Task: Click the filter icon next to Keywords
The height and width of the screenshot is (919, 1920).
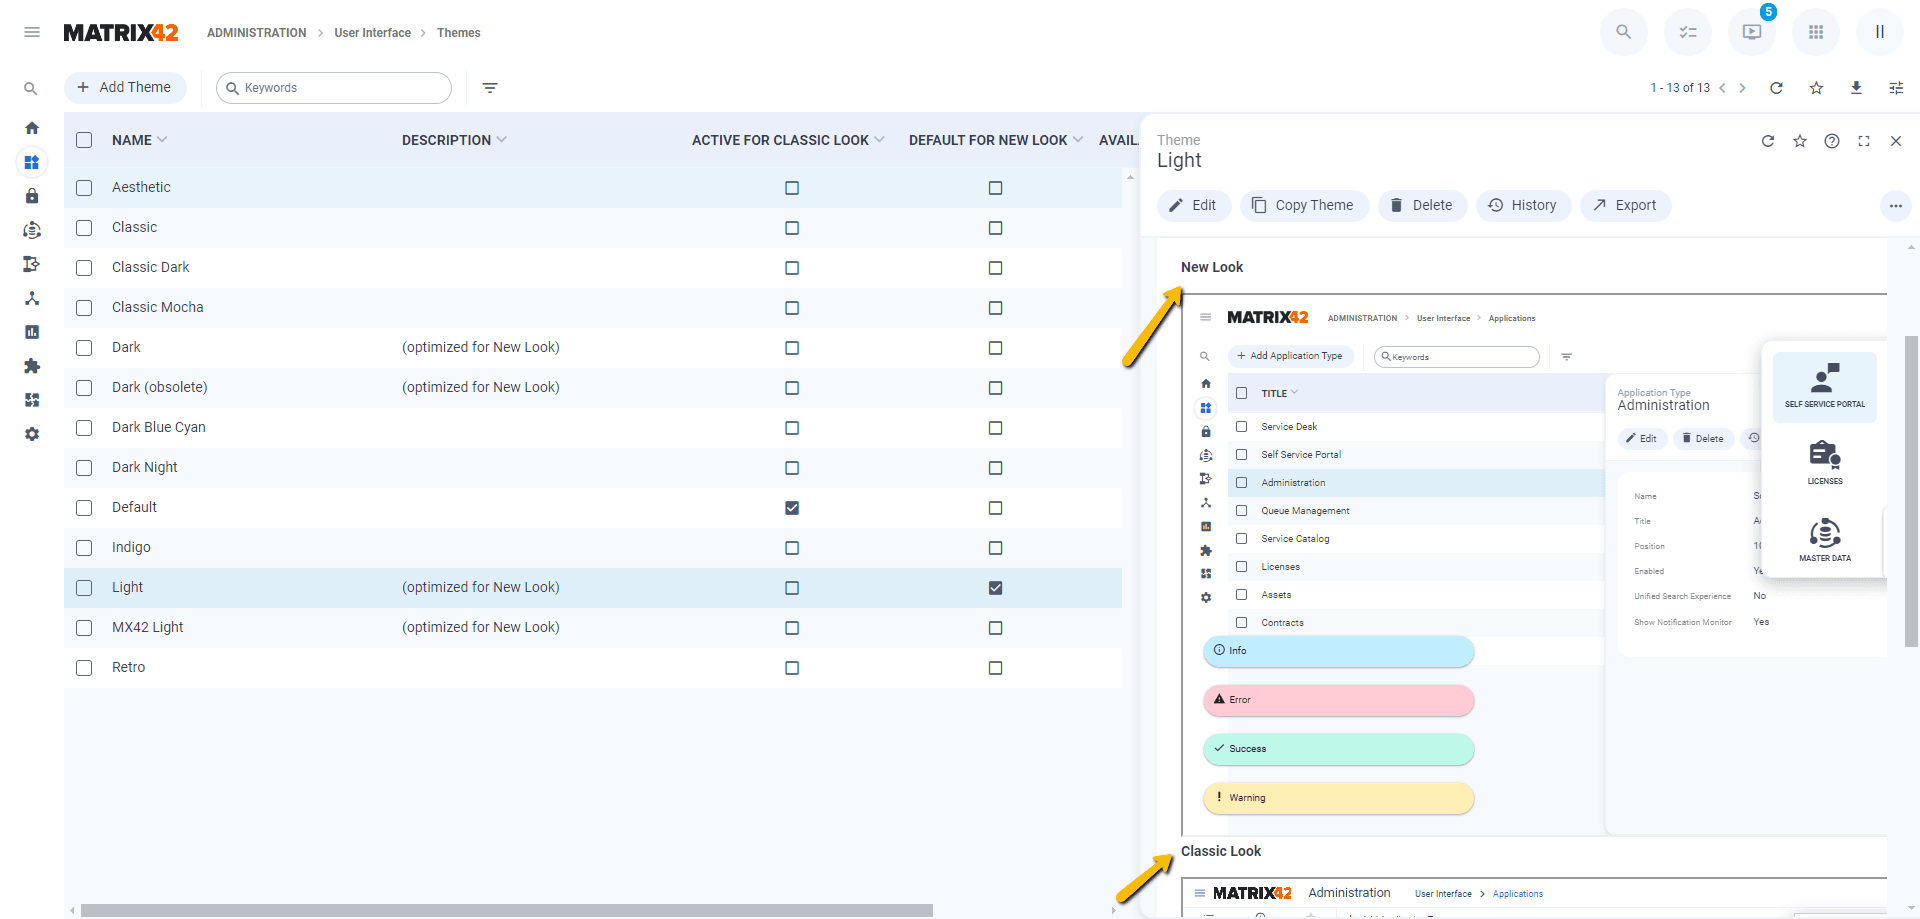Action: point(490,88)
